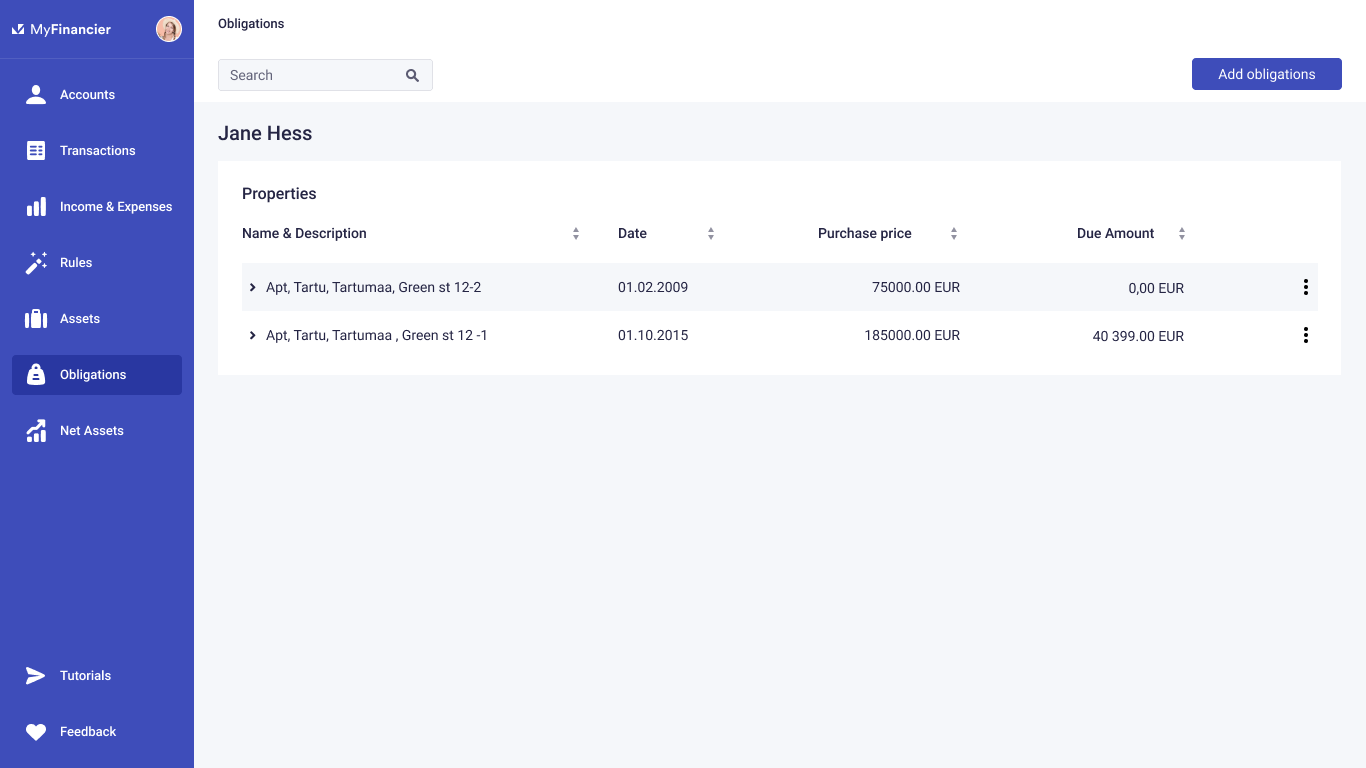
Task: Click the Feedback heart icon
Action: pyautogui.click(x=36, y=732)
